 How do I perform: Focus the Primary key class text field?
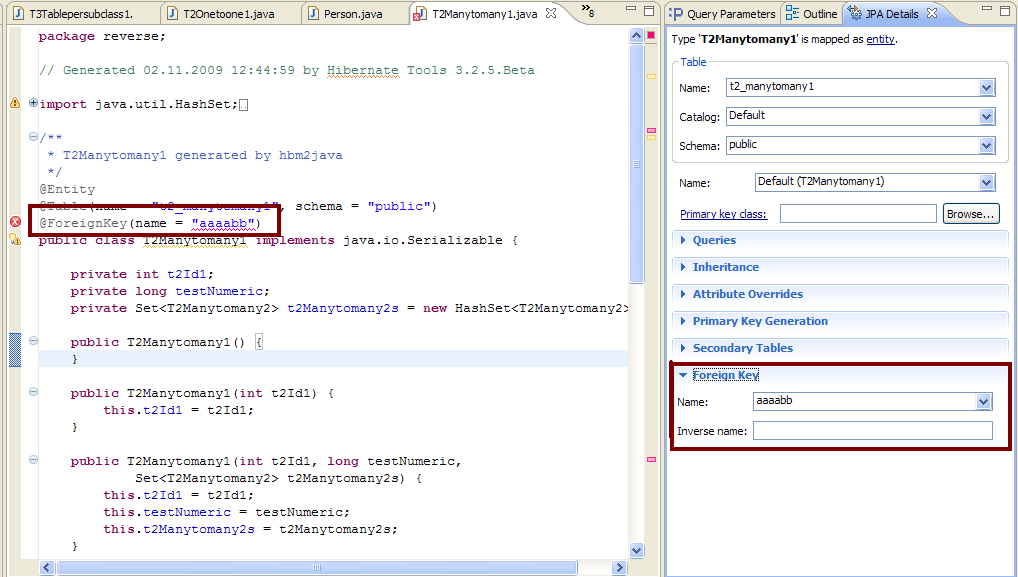point(858,214)
